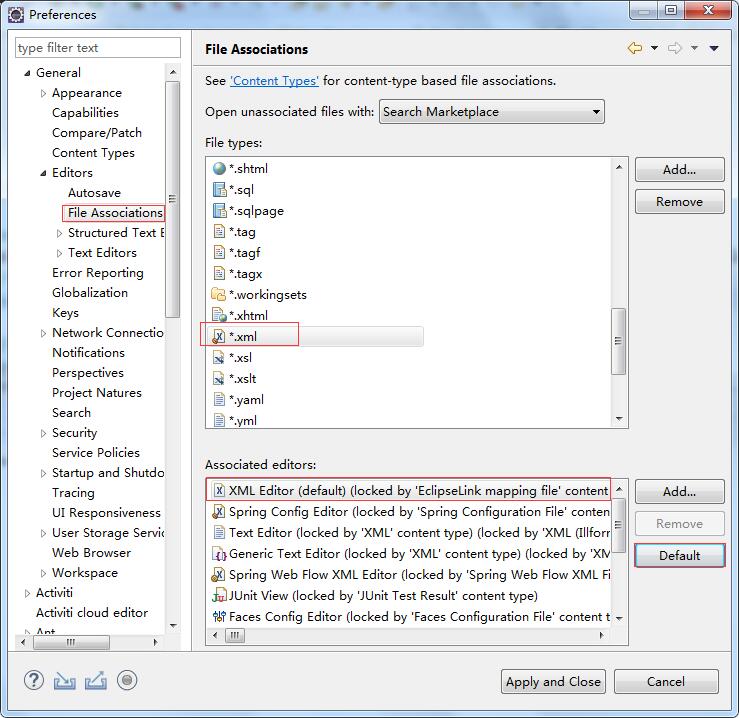The width and height of the screenshot is (739, 718).
Task: Select Error Reporting in the tree
Action: pos(98,273)
